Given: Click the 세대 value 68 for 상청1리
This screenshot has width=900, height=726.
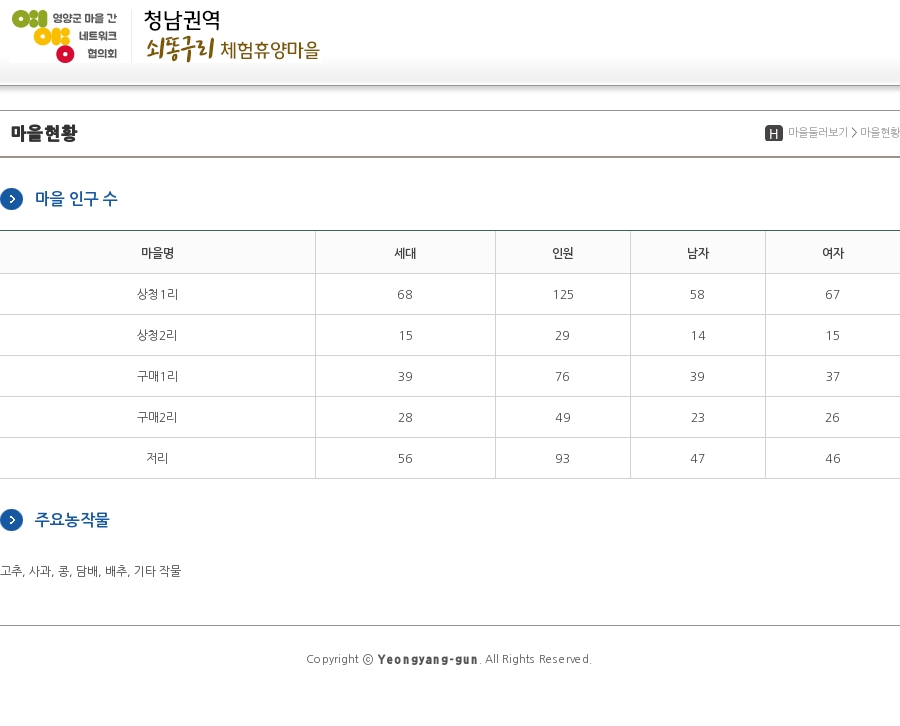Looking at the screenshot, I should [x=405, y=294].
